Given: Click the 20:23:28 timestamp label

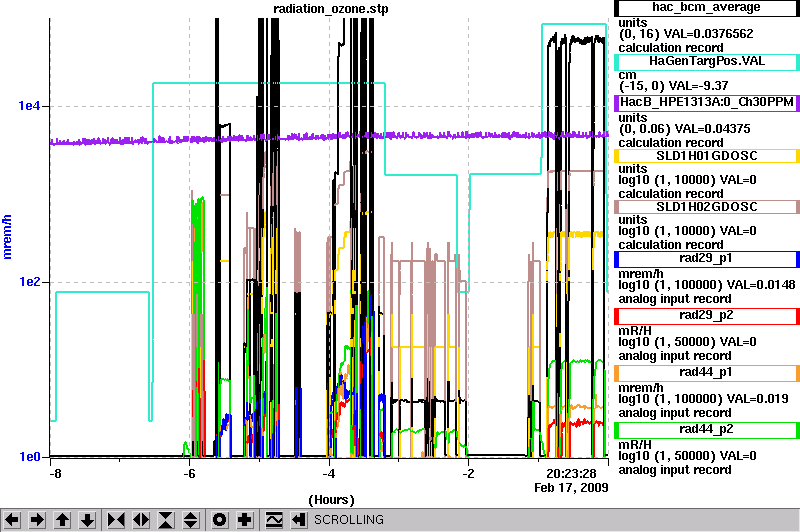Looking at the screenshot, I should tap(571, 474).
